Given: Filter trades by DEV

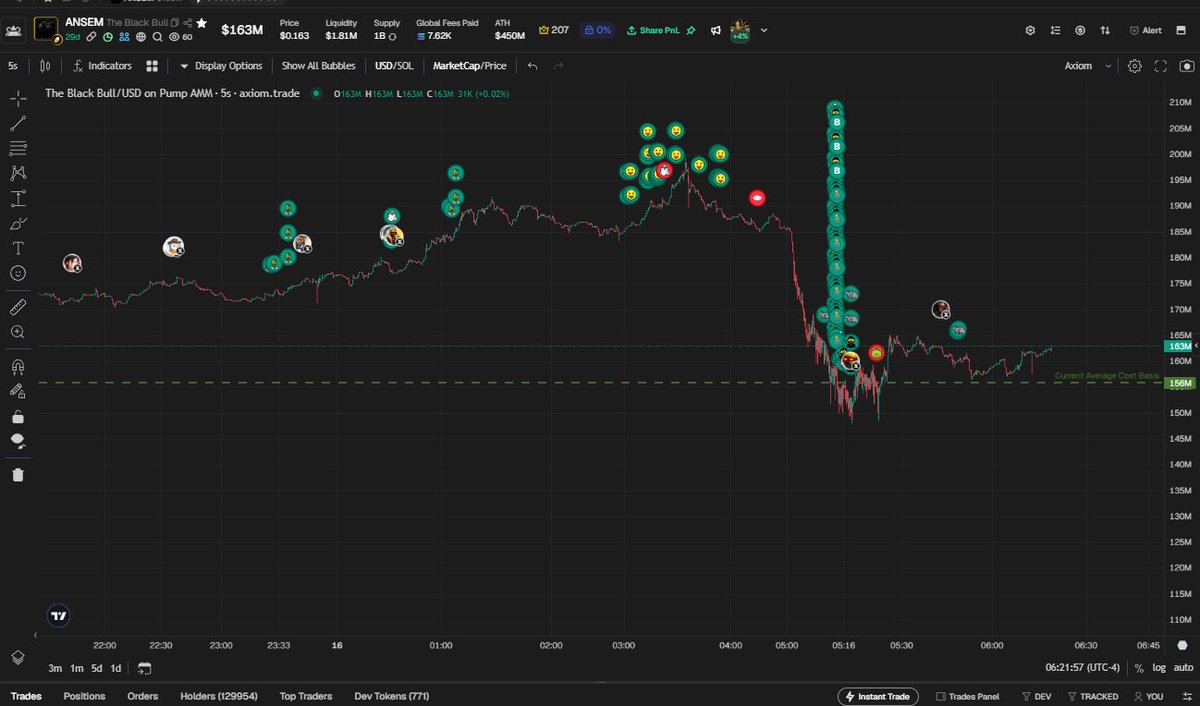Looking at the screenshot, I should [1036, 696].
